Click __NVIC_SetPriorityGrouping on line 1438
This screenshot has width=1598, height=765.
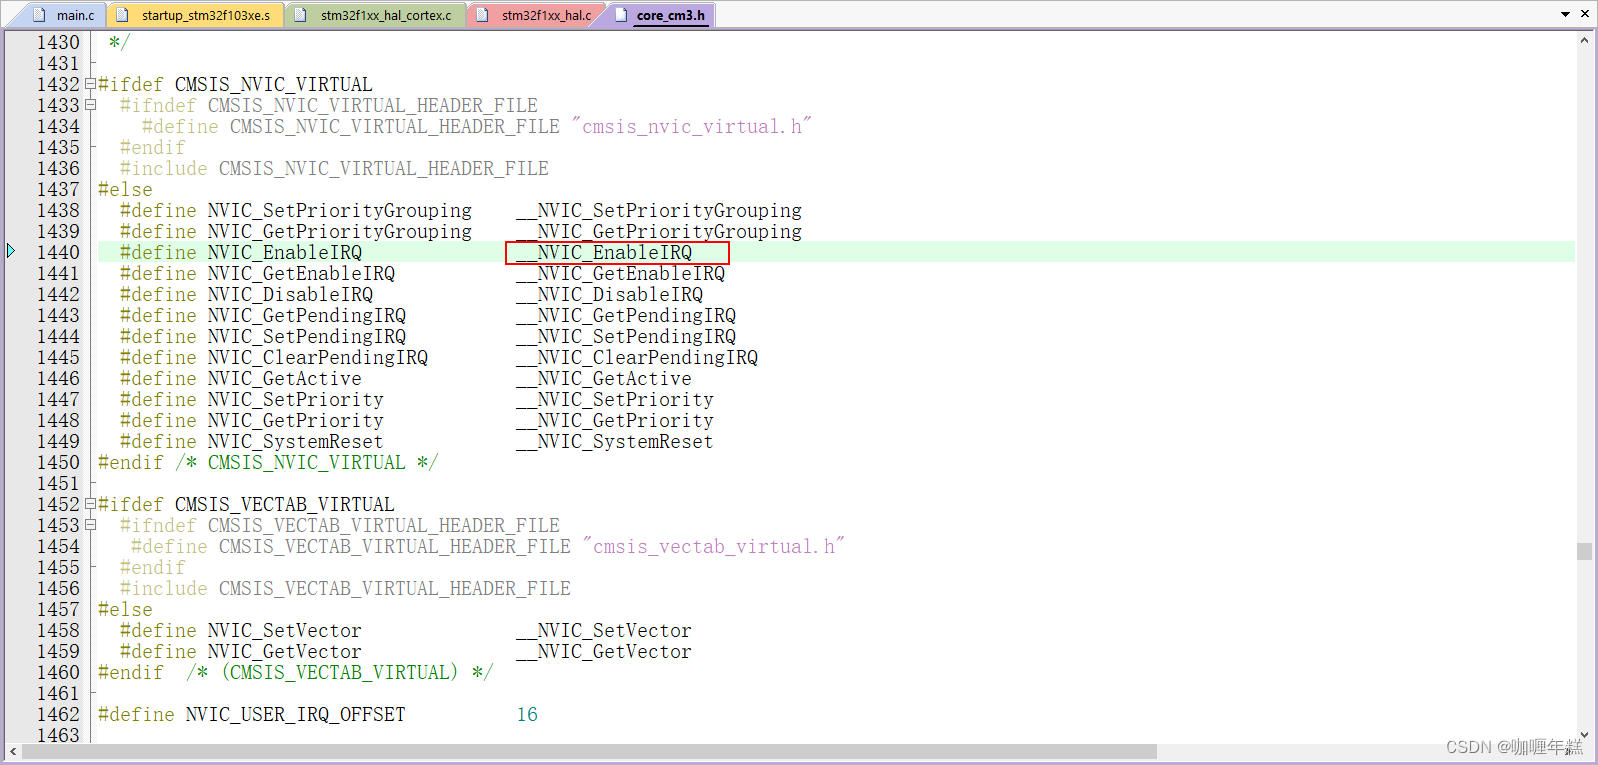(659, 210)
